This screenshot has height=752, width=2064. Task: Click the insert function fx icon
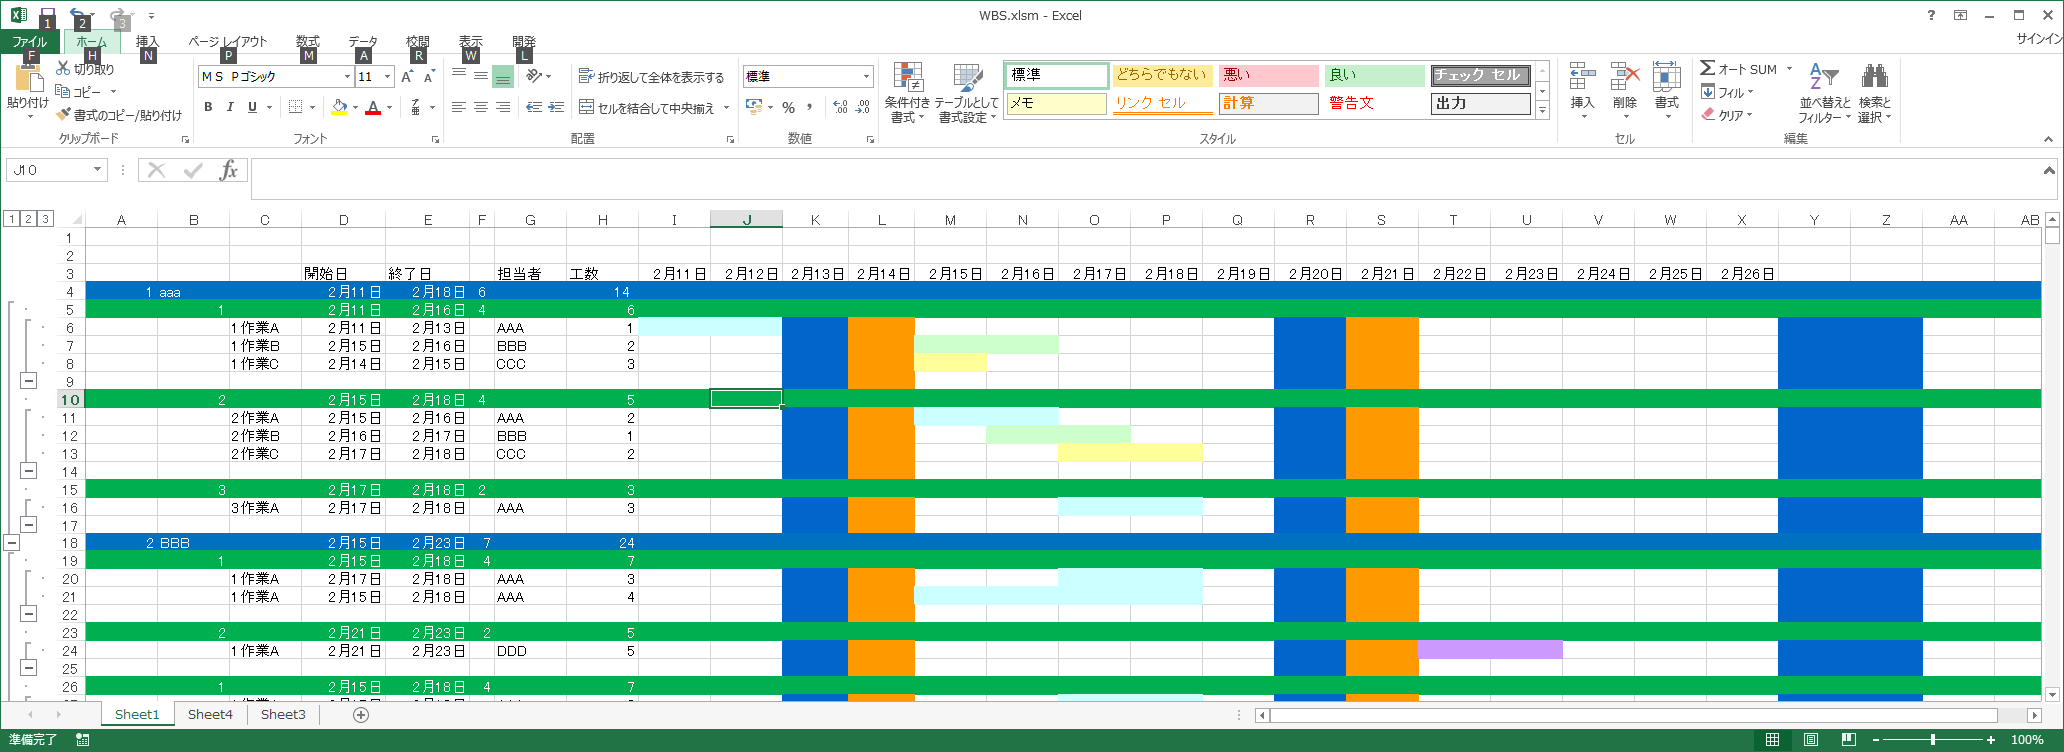[x=229, y=170]
